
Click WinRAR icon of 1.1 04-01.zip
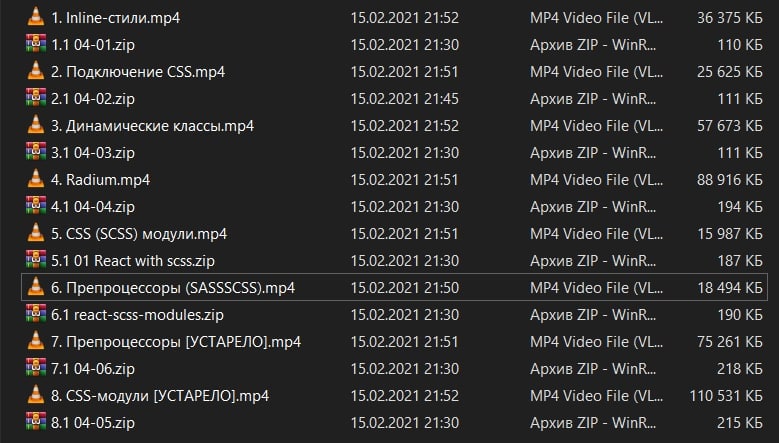point(36,44)
